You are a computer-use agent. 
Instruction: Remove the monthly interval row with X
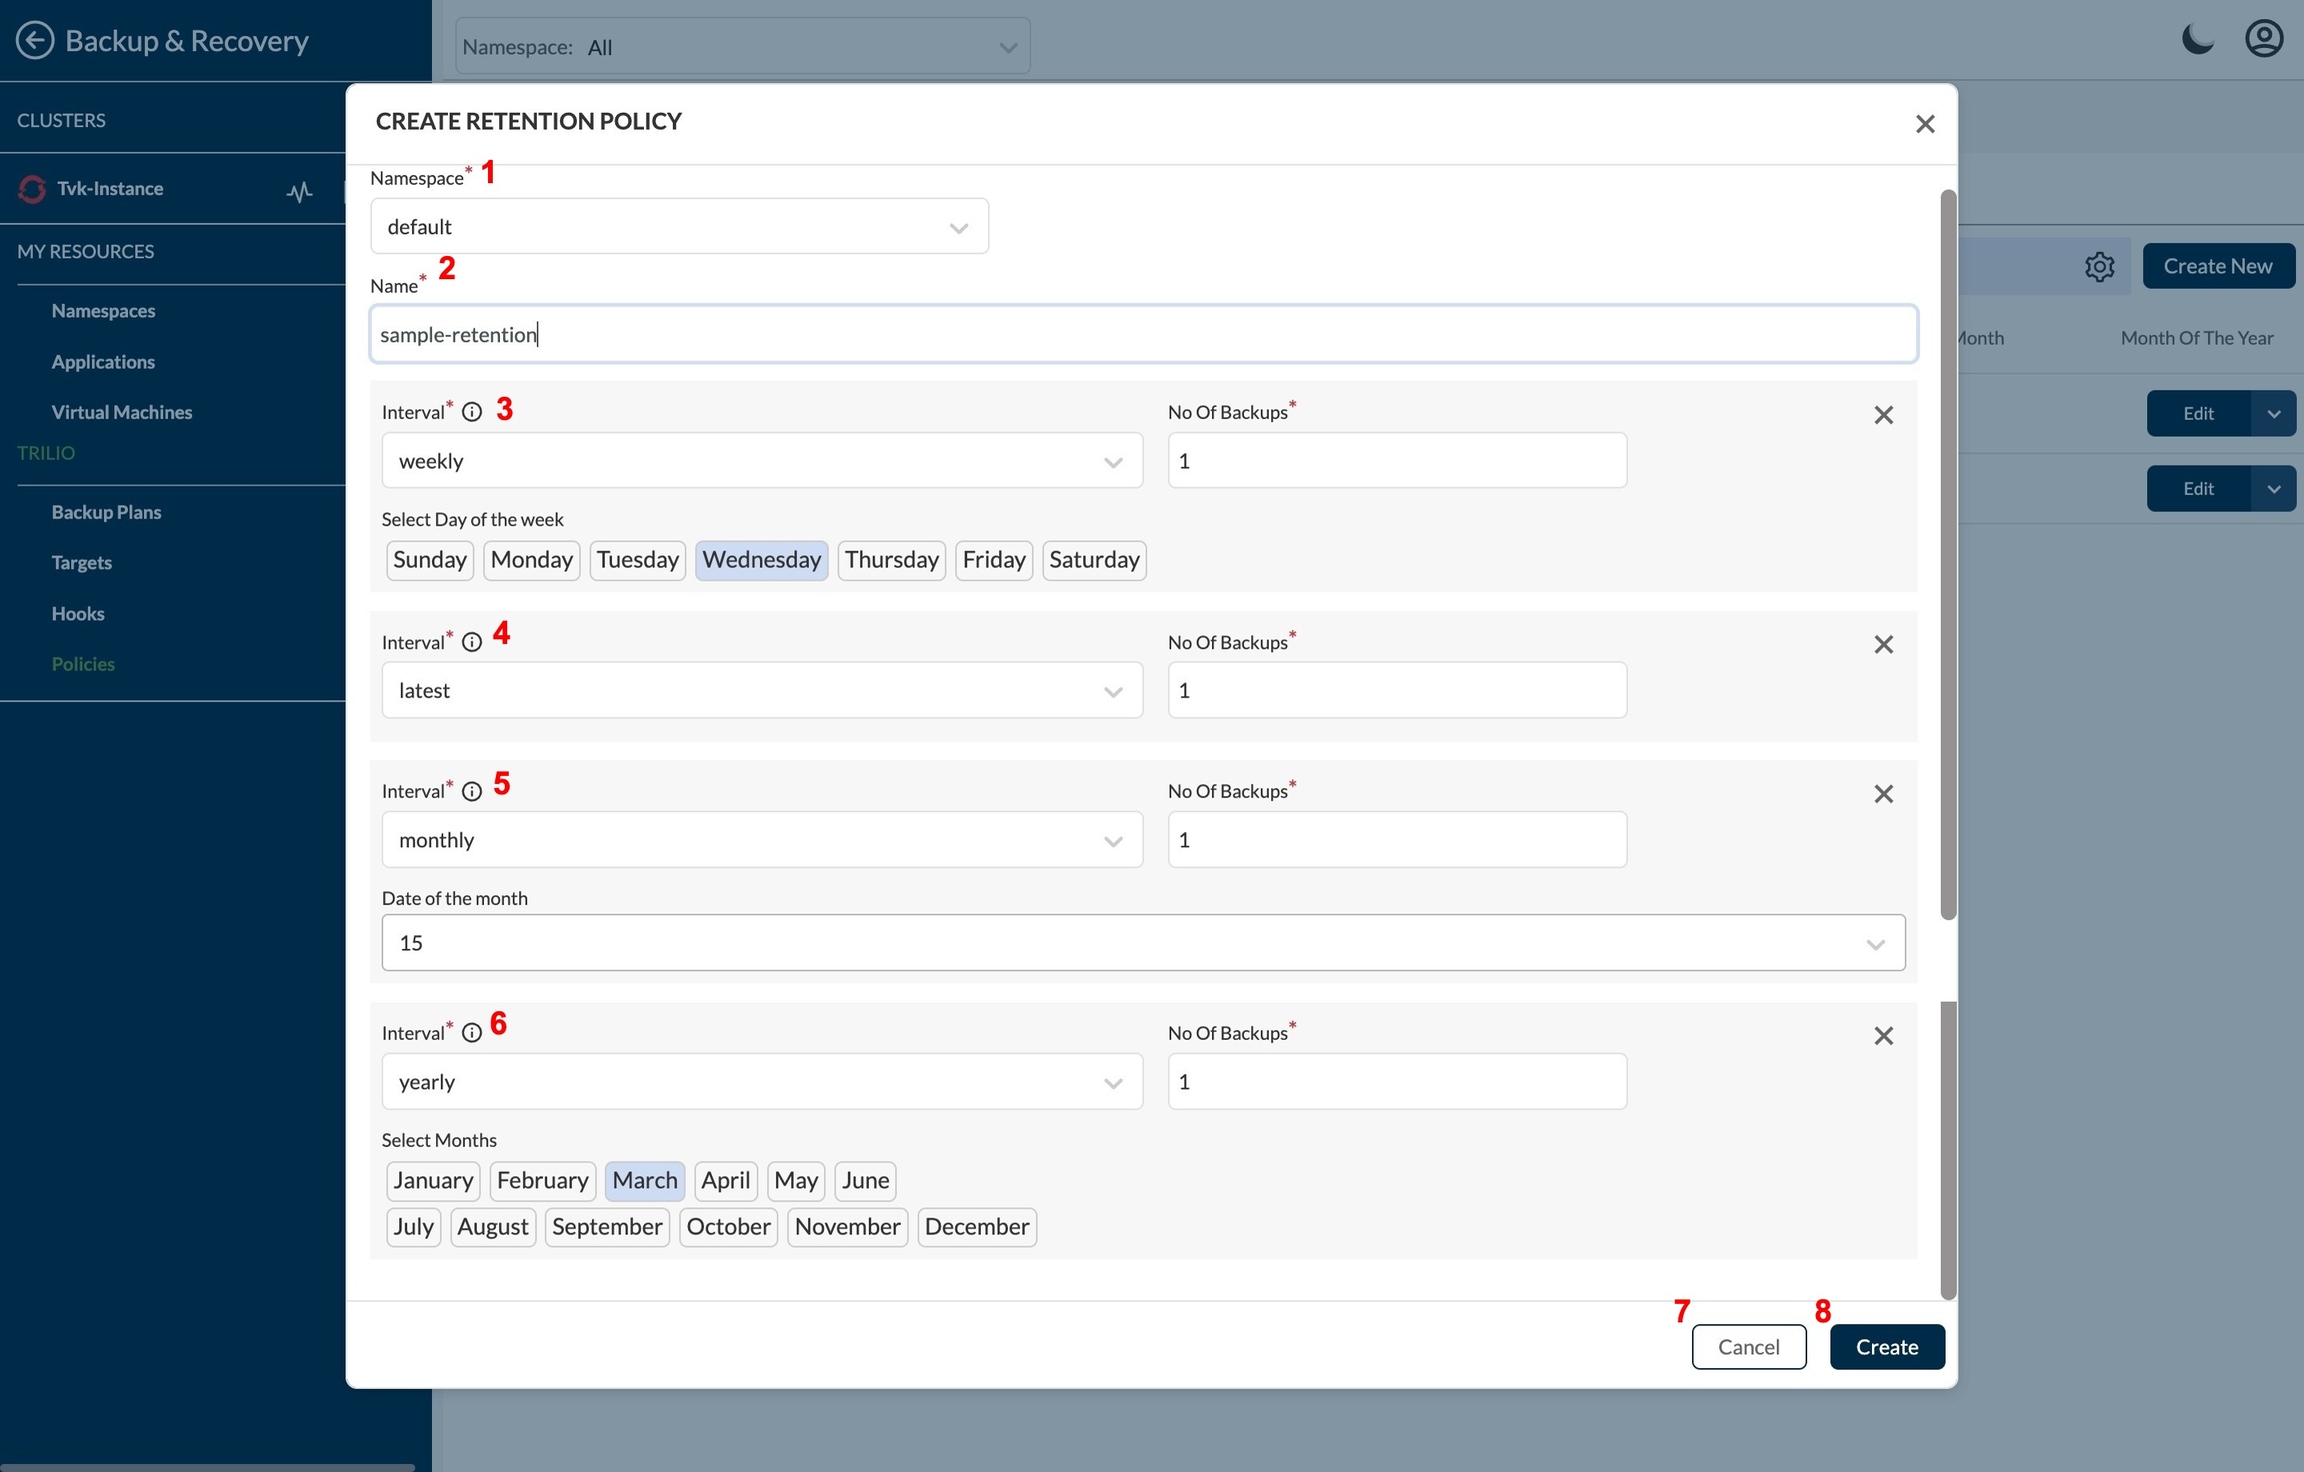coord(1883,794)
